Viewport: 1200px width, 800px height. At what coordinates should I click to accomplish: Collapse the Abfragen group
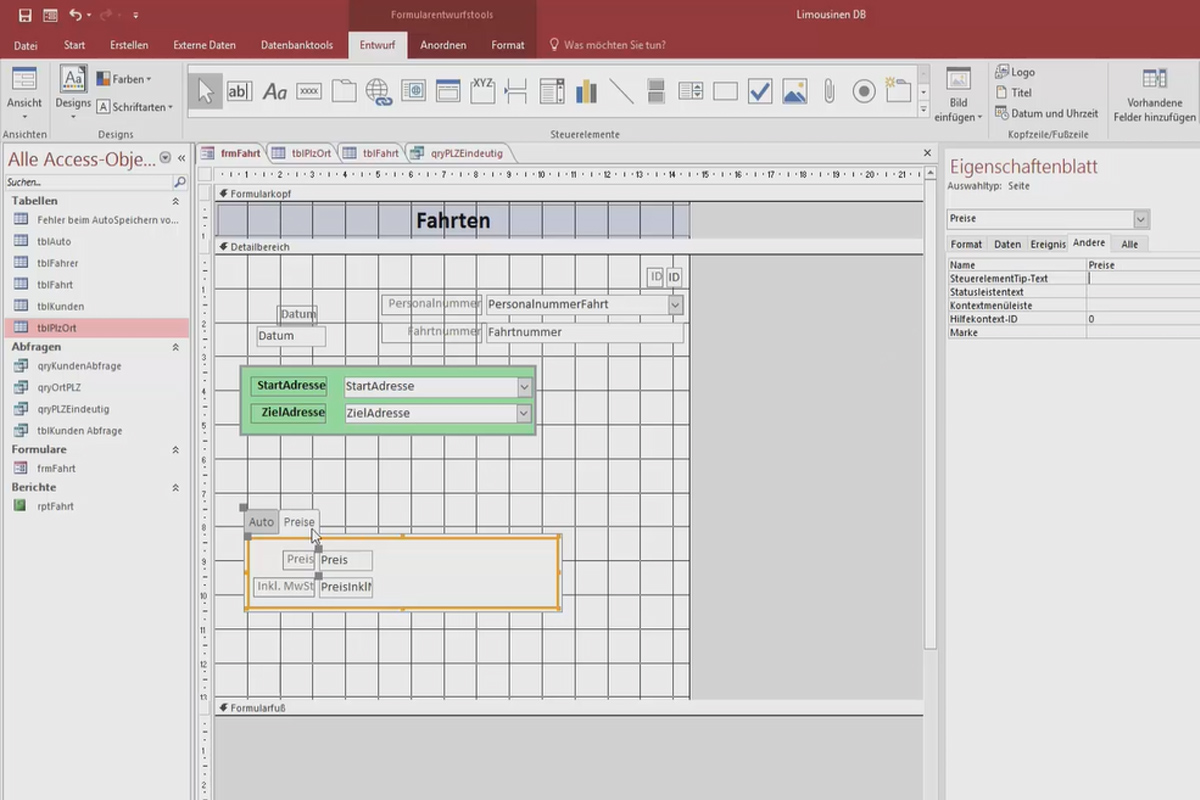(176, 347)
